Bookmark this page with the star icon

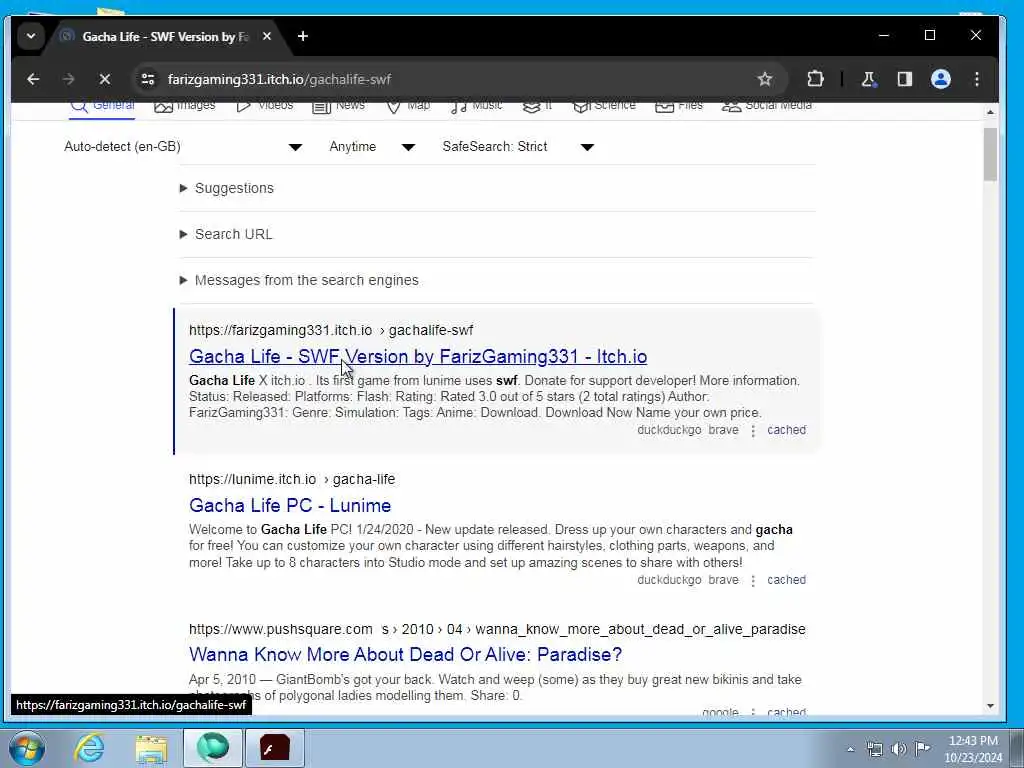coord(765,79)
